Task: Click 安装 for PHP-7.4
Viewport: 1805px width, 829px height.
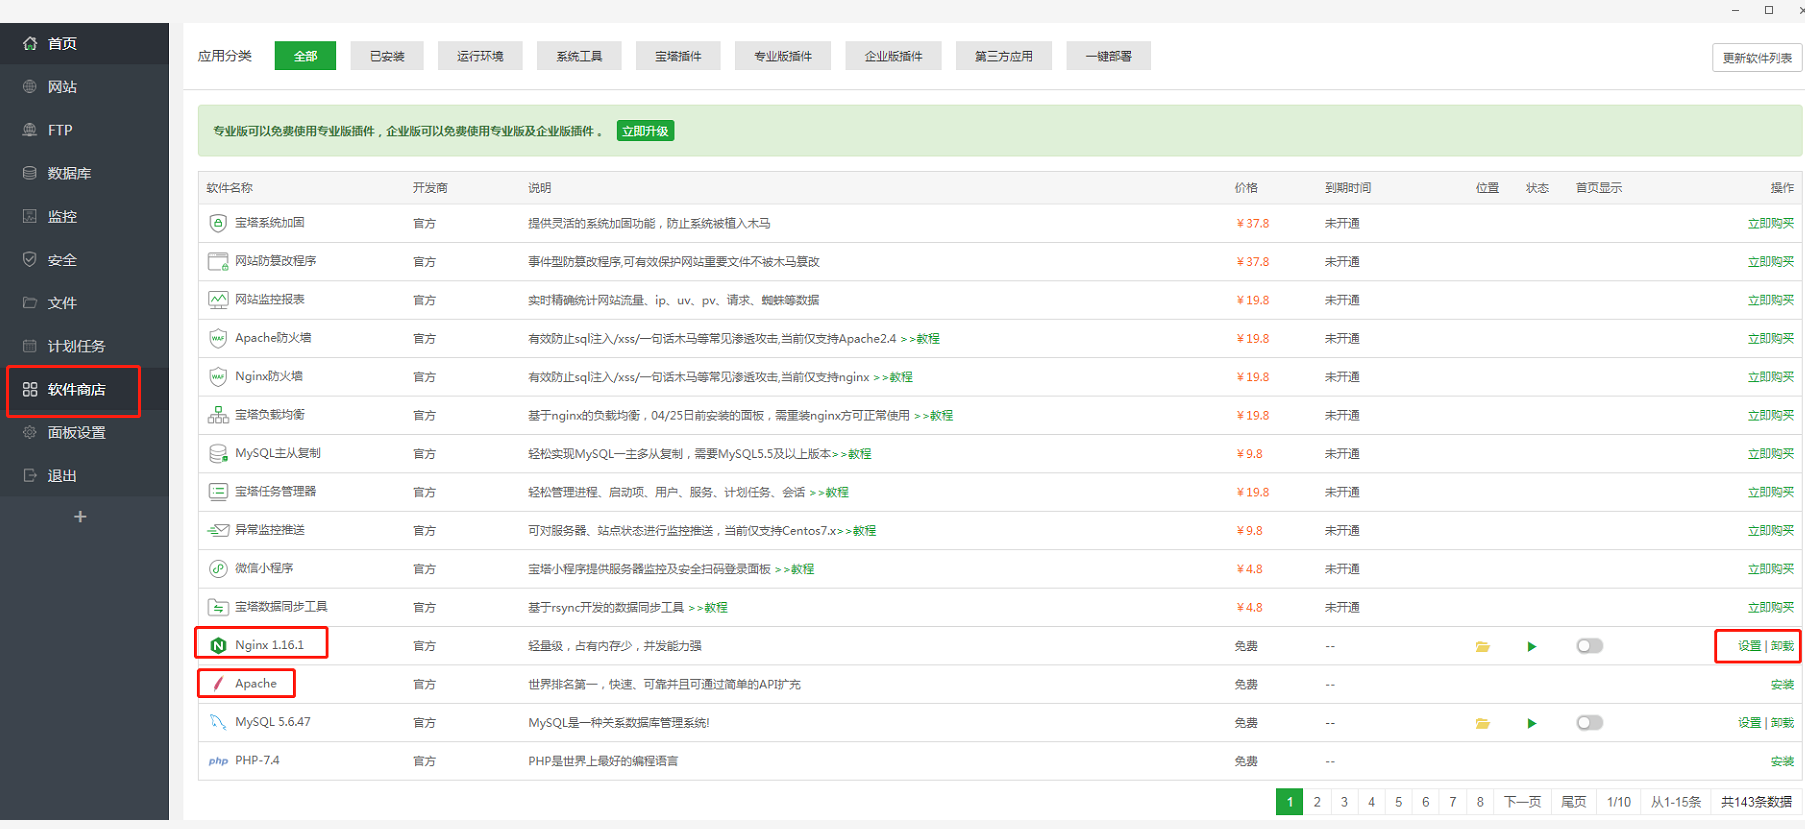Action: [x=1782, y=762]
